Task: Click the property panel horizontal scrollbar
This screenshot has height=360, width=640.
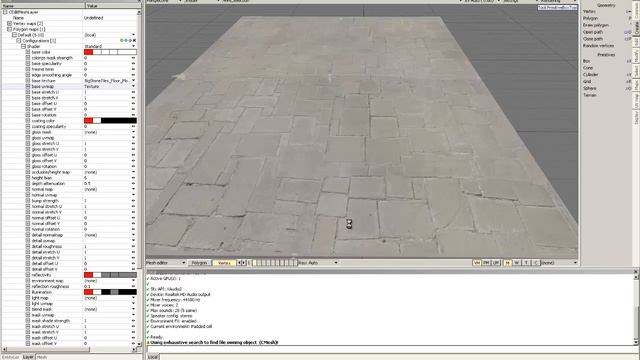Action: 69,349
